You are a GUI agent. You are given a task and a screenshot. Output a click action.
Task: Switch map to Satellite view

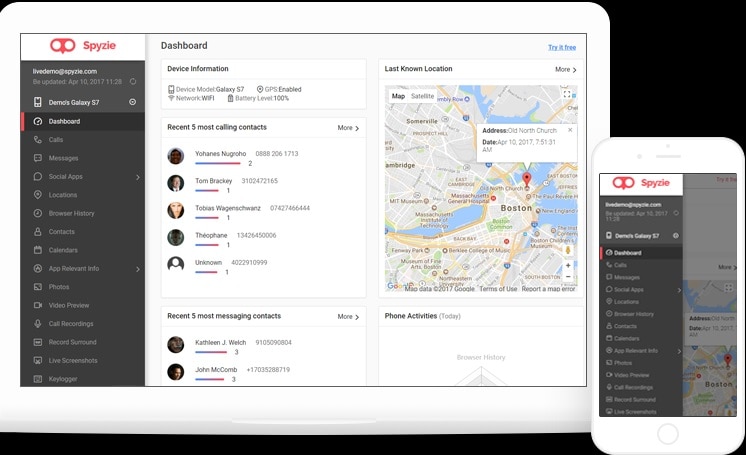422,96
